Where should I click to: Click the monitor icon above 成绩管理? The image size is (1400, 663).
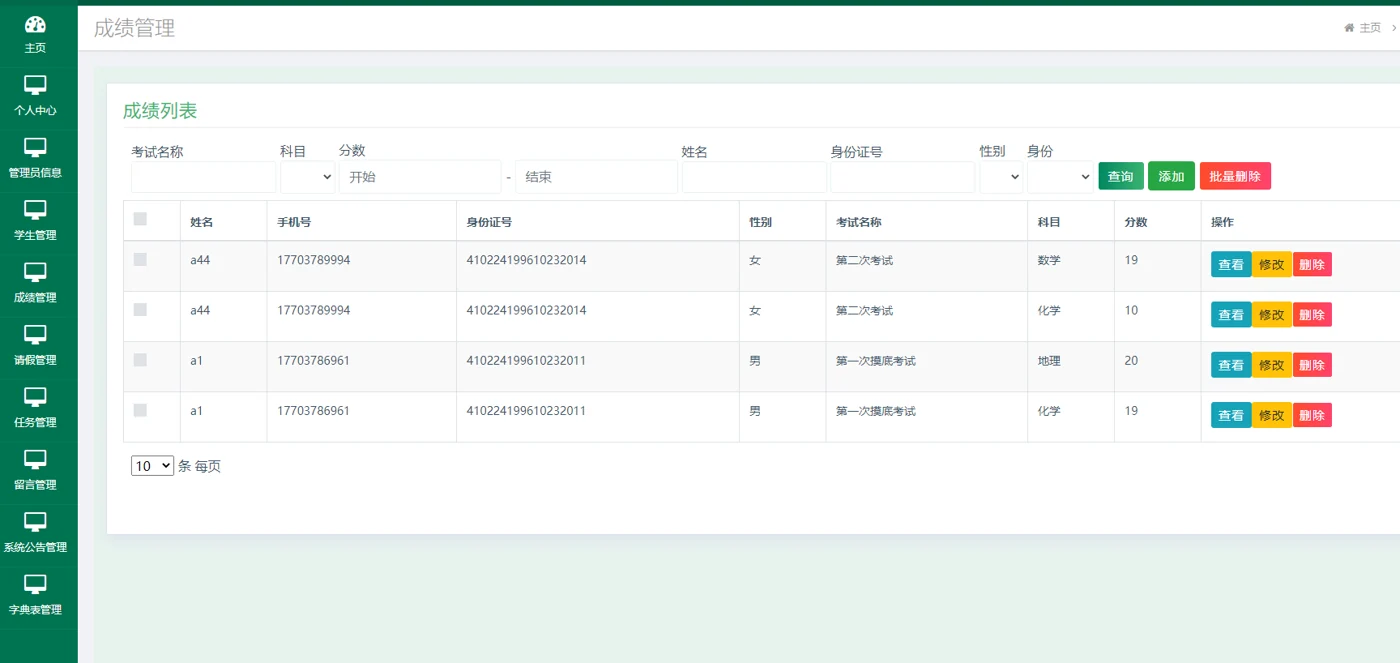(x=35, y=272)
